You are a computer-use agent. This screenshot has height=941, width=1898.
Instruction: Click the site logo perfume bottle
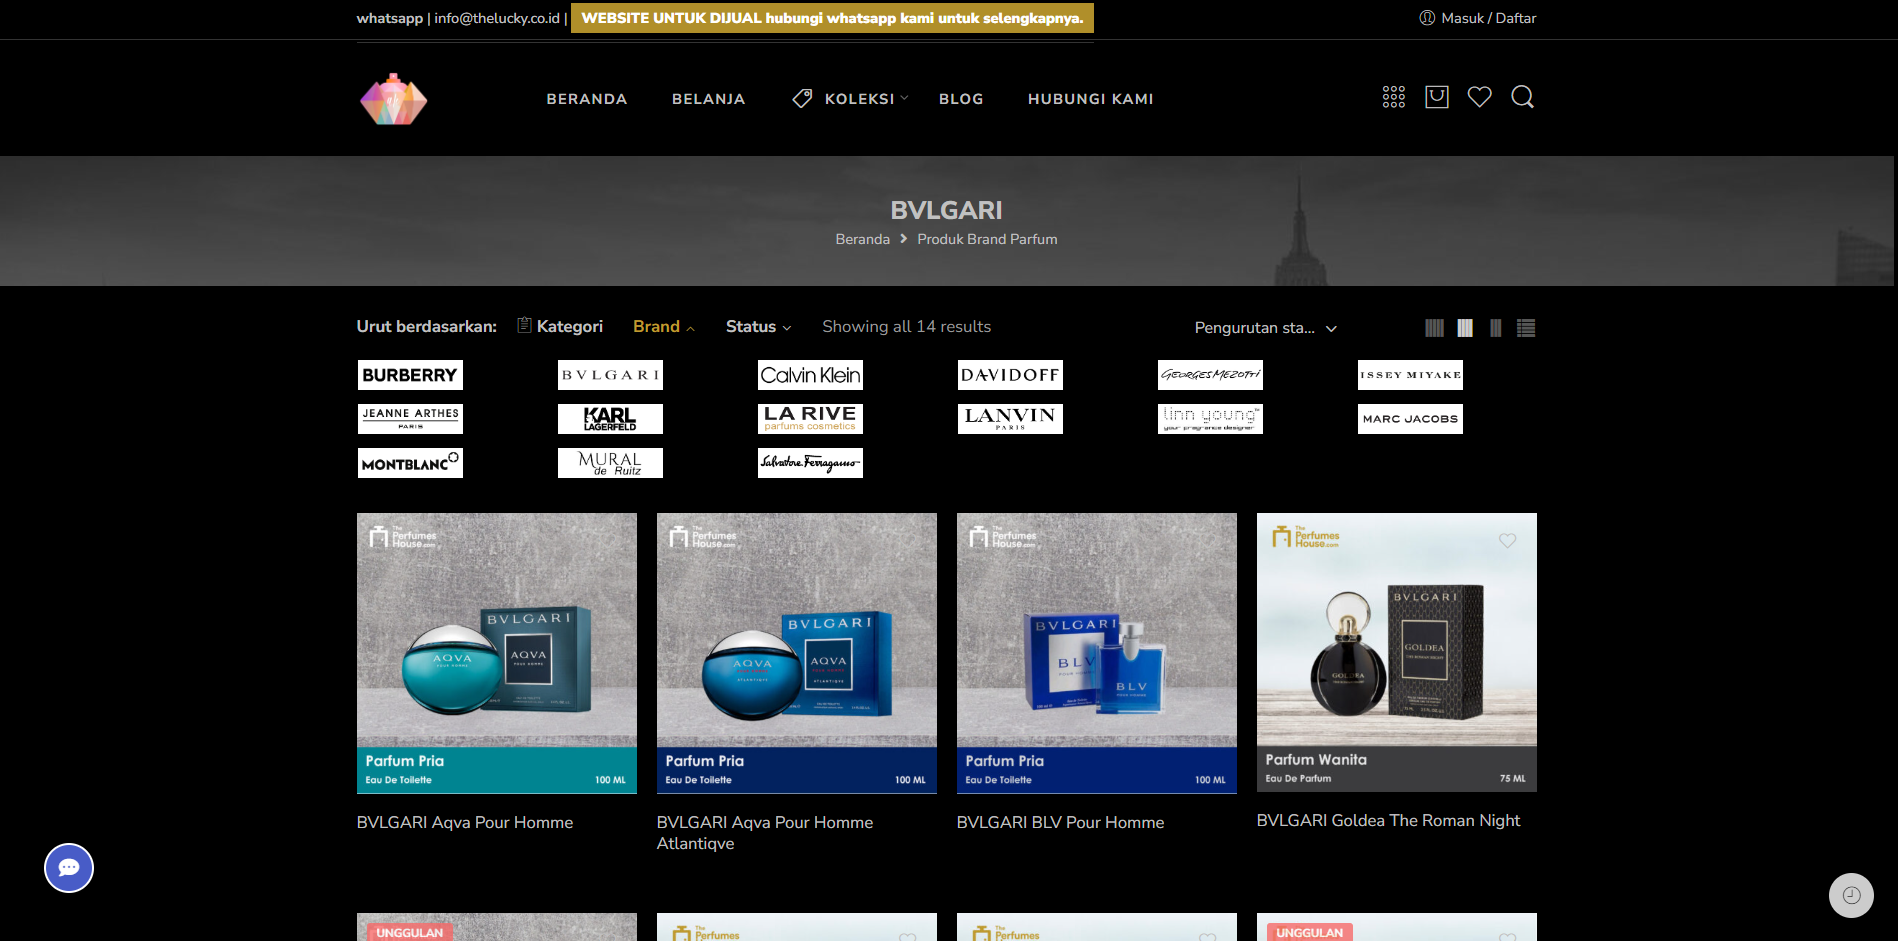[394, 99]
